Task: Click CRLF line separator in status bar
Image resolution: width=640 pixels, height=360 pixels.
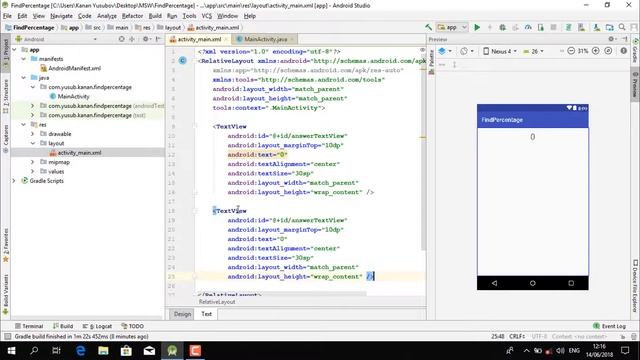Action: [517, 337]
